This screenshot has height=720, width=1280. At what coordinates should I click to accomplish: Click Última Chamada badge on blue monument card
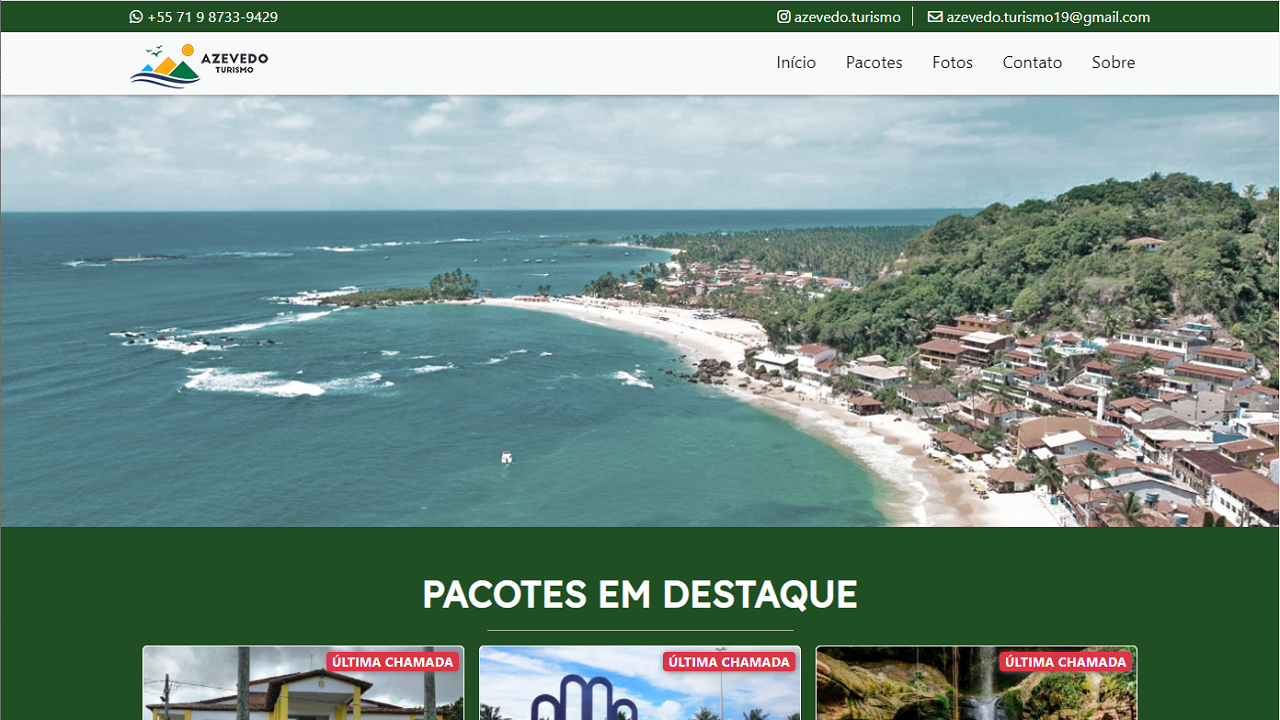pos(729,662)
